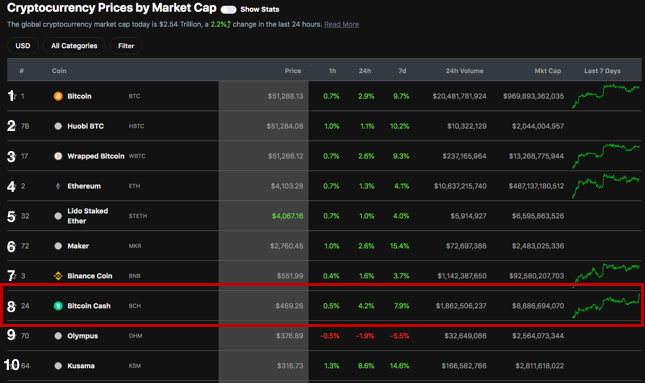Click the Ethereum price $4,103.28
The height and width of the screenshot is (385, 645).
[x=287, y=186]
